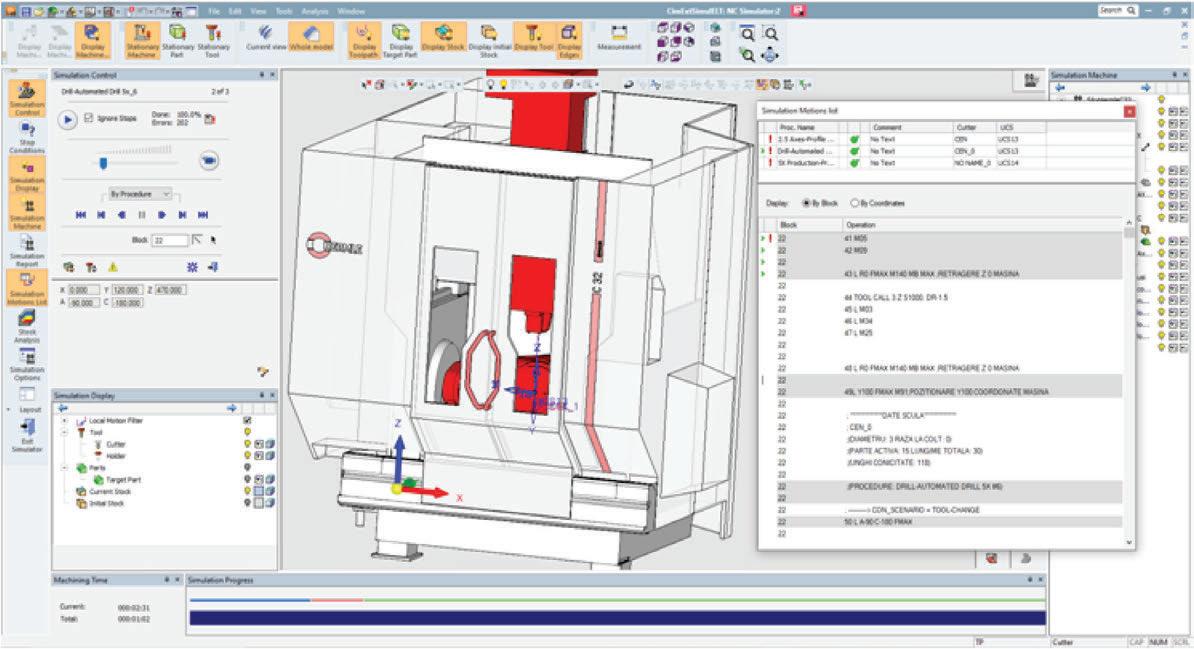The width and height of the screenshot is (1194, 649).
Task: Close the Simulation Motions list window
Action: [1129, 111]
